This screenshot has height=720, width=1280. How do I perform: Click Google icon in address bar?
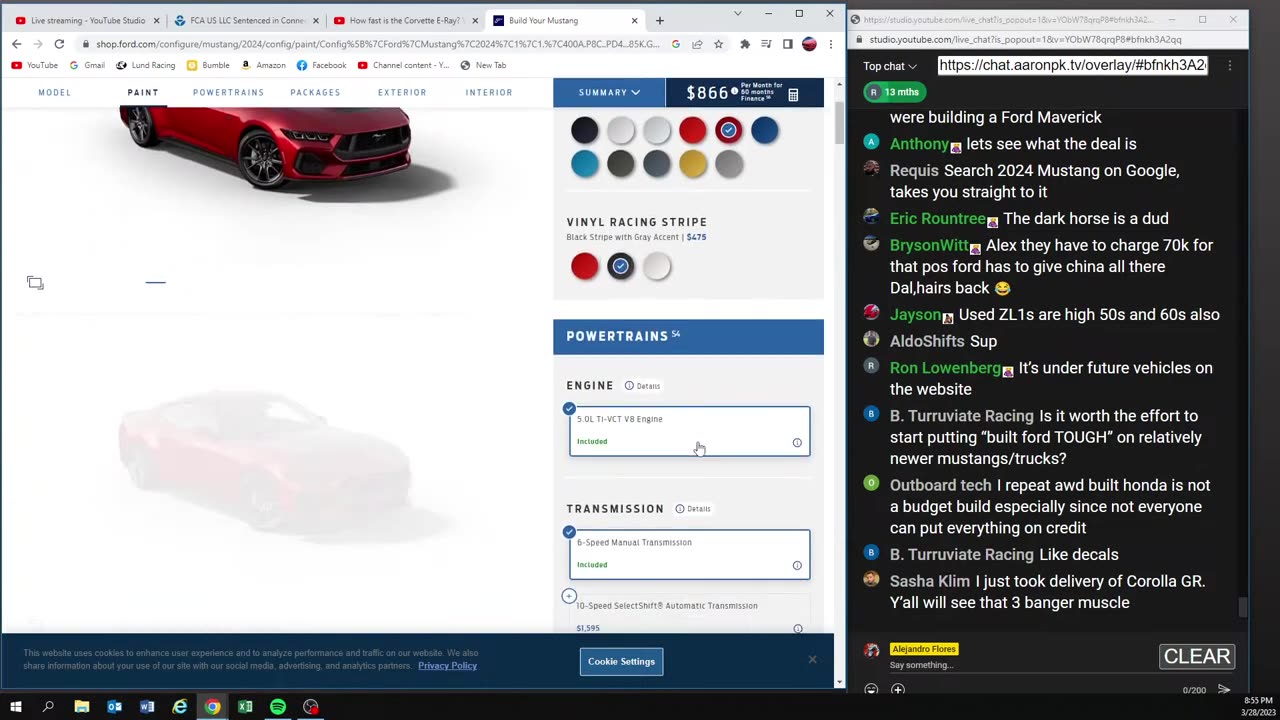[676, 44]
